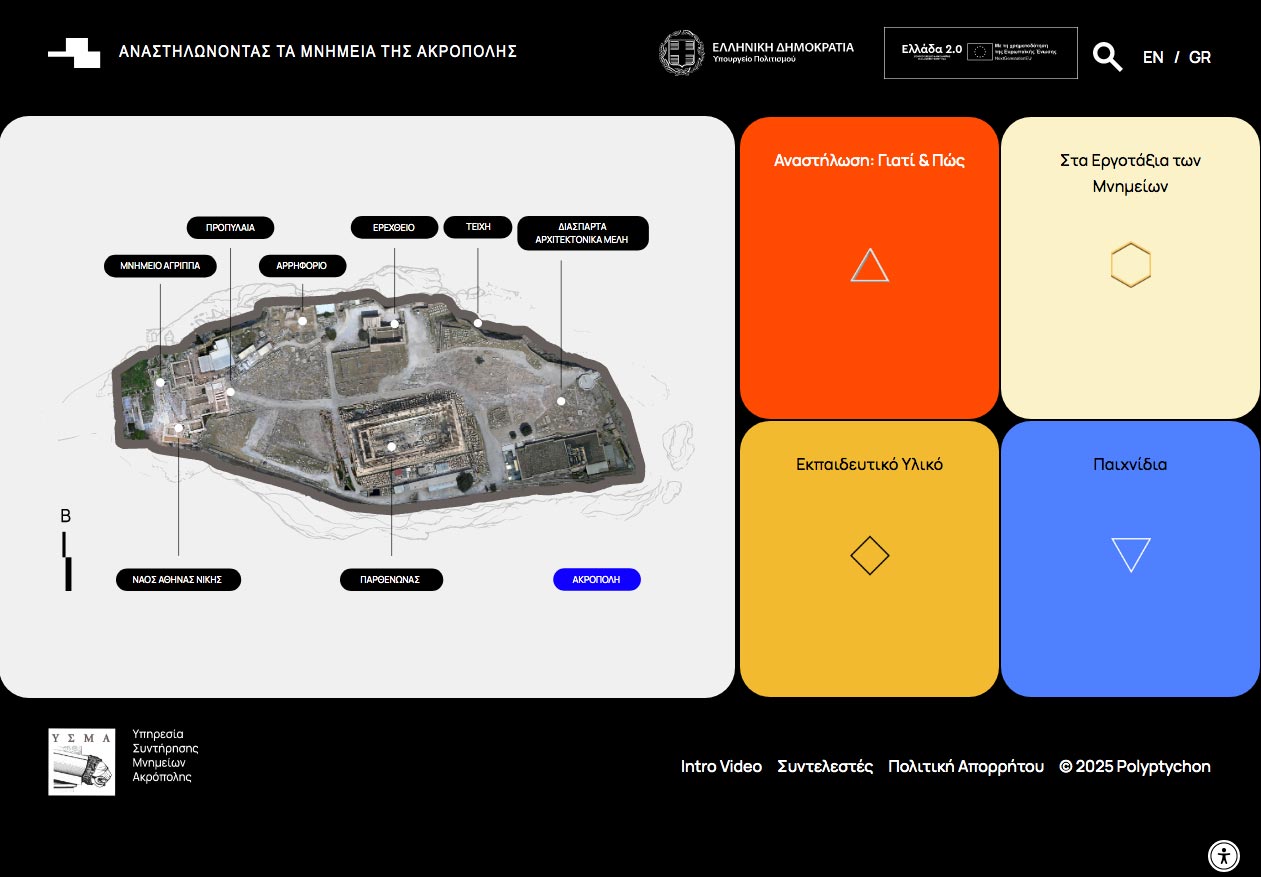Switch language to EN
Viewport: 1261px width, 877px height.
tap(1153, 57)
